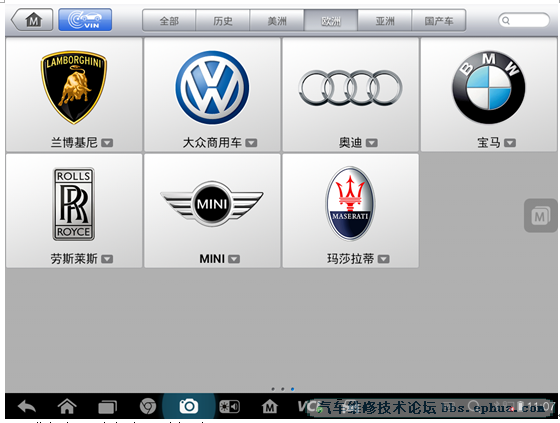Viewport: 560px width, 423px height.
Task: Click the 玛莎拉蒂 label
Action: click(350, 259)
